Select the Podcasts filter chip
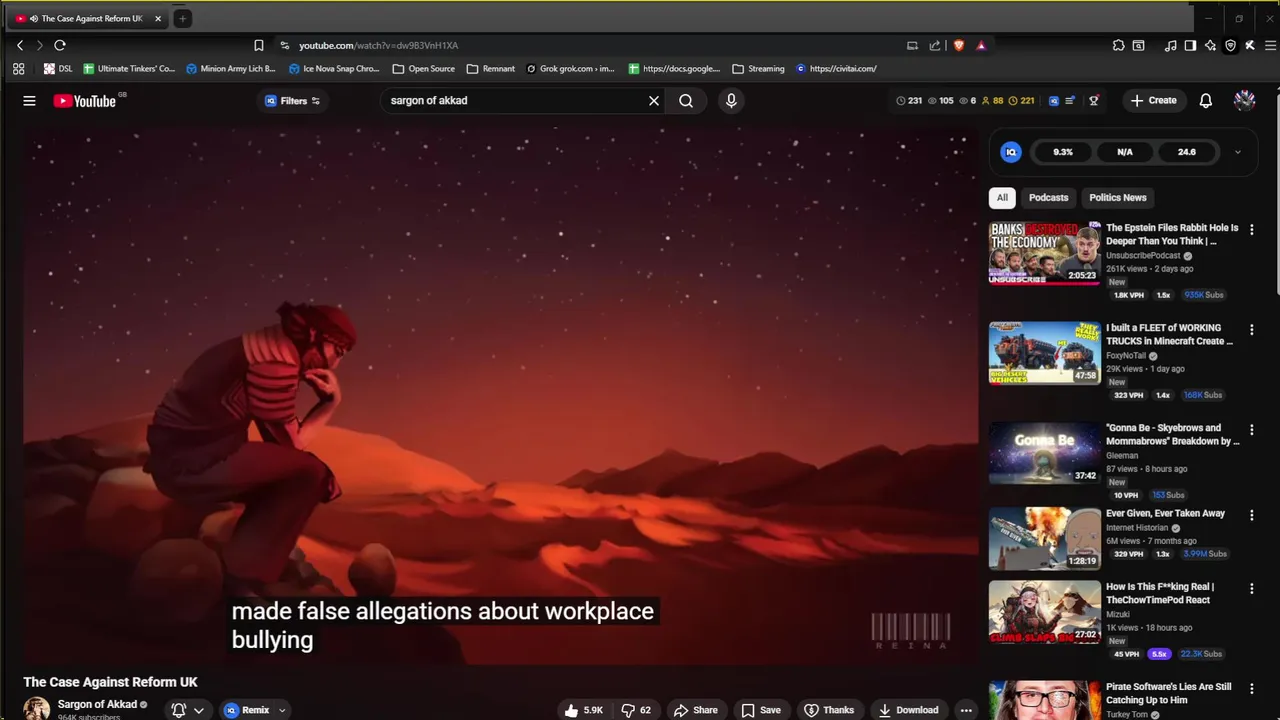 [1048, 197]
